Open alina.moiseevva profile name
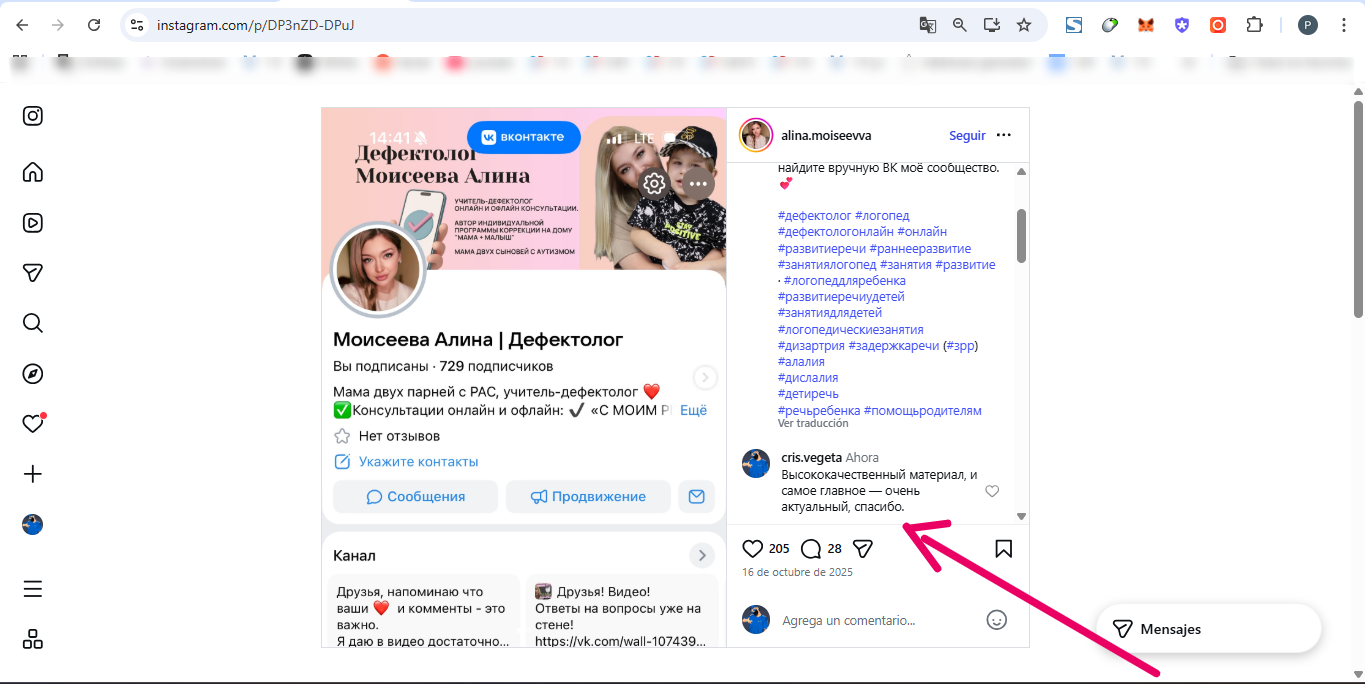Viewport: 1365px width, 684px height. tap(826, 135)
